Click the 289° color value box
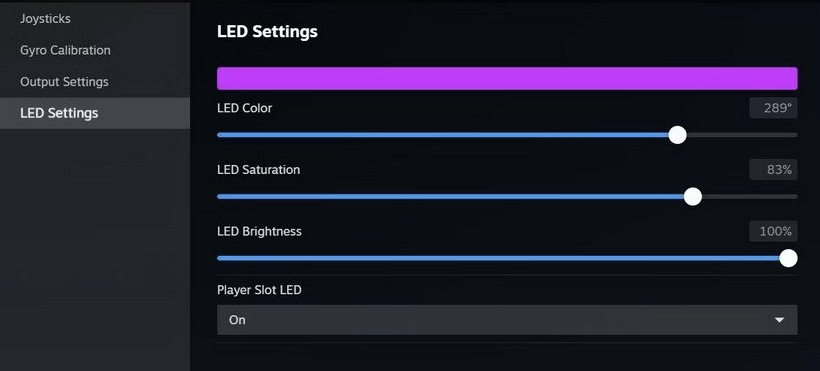The width and height of the screenshot is (820, 371). click(x=773, y=108)
